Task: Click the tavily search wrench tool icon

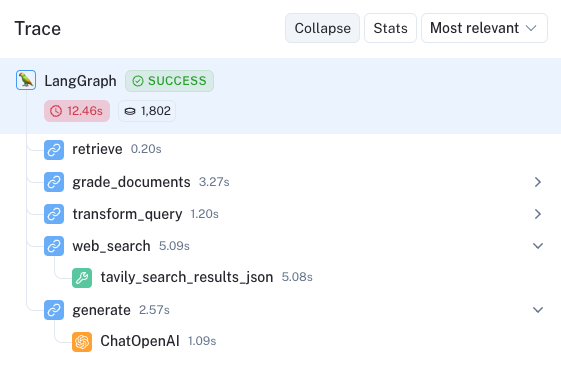Action: [x=82, y=278]
